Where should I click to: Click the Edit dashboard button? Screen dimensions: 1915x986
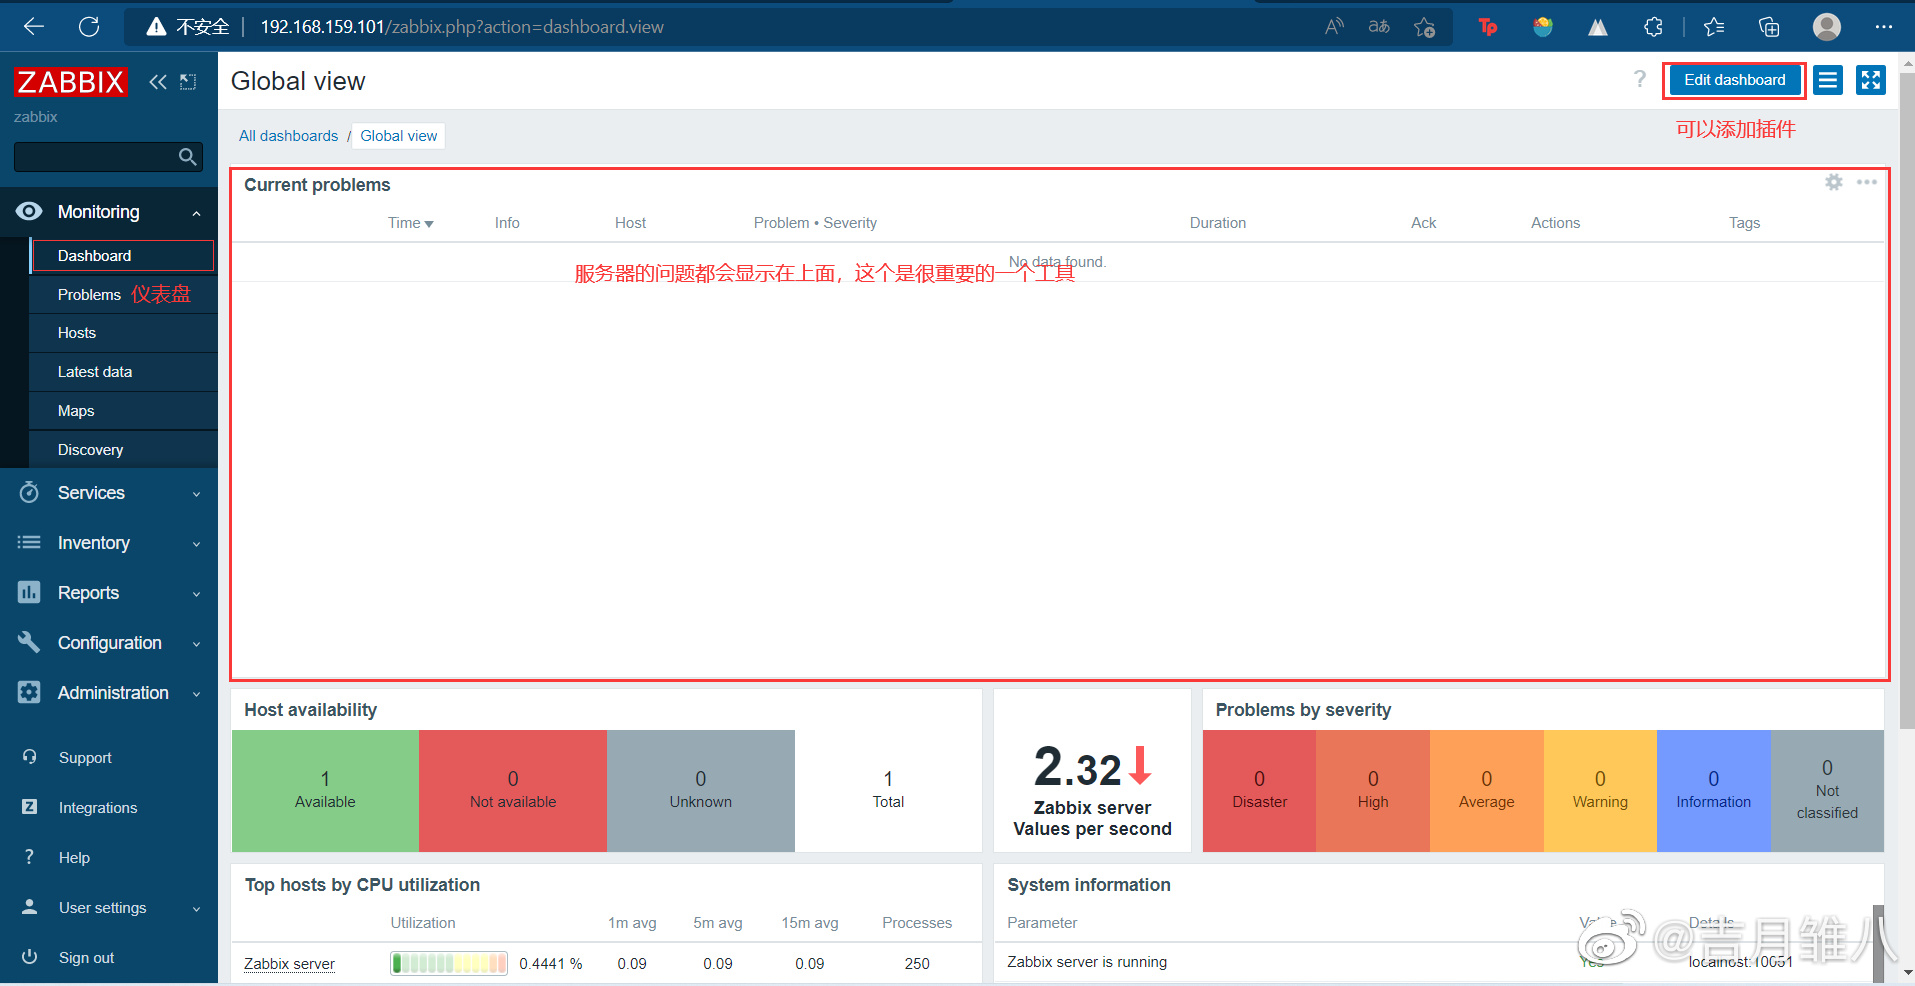[x=1734, y=80]
